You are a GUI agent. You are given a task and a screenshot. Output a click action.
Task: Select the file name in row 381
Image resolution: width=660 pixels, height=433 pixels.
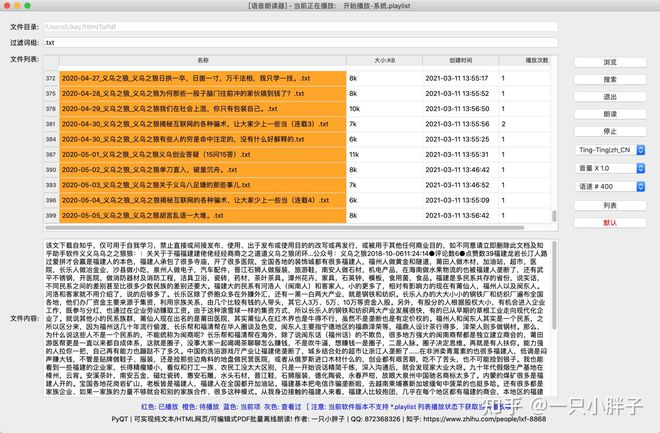(203, 124)
